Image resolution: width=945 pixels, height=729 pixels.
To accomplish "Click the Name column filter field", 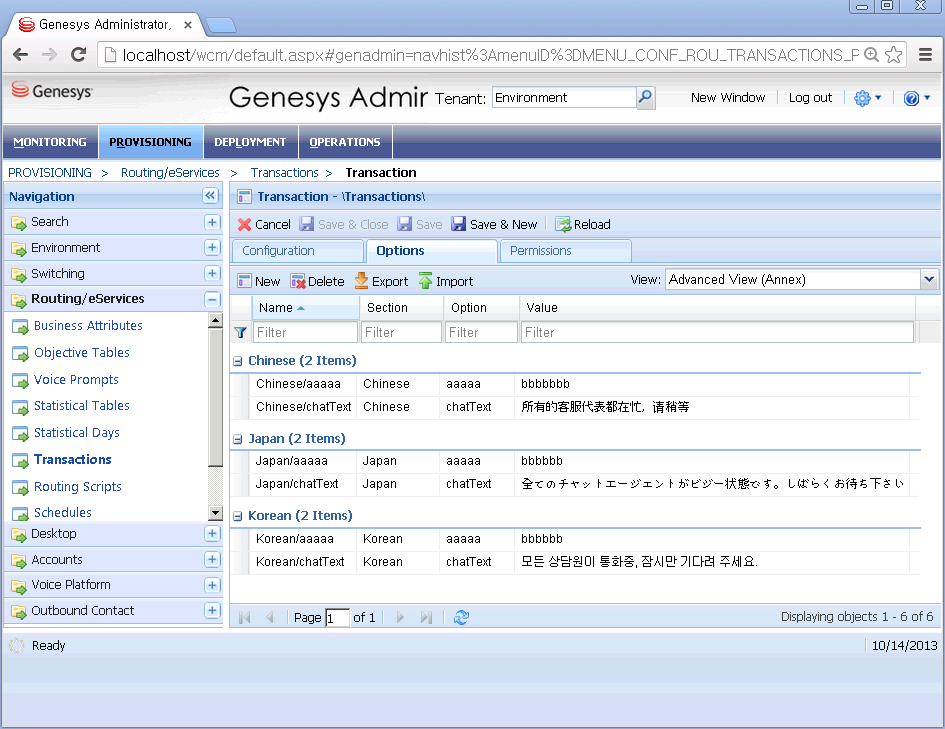I will pyautogui.click(x=306, y=333).
